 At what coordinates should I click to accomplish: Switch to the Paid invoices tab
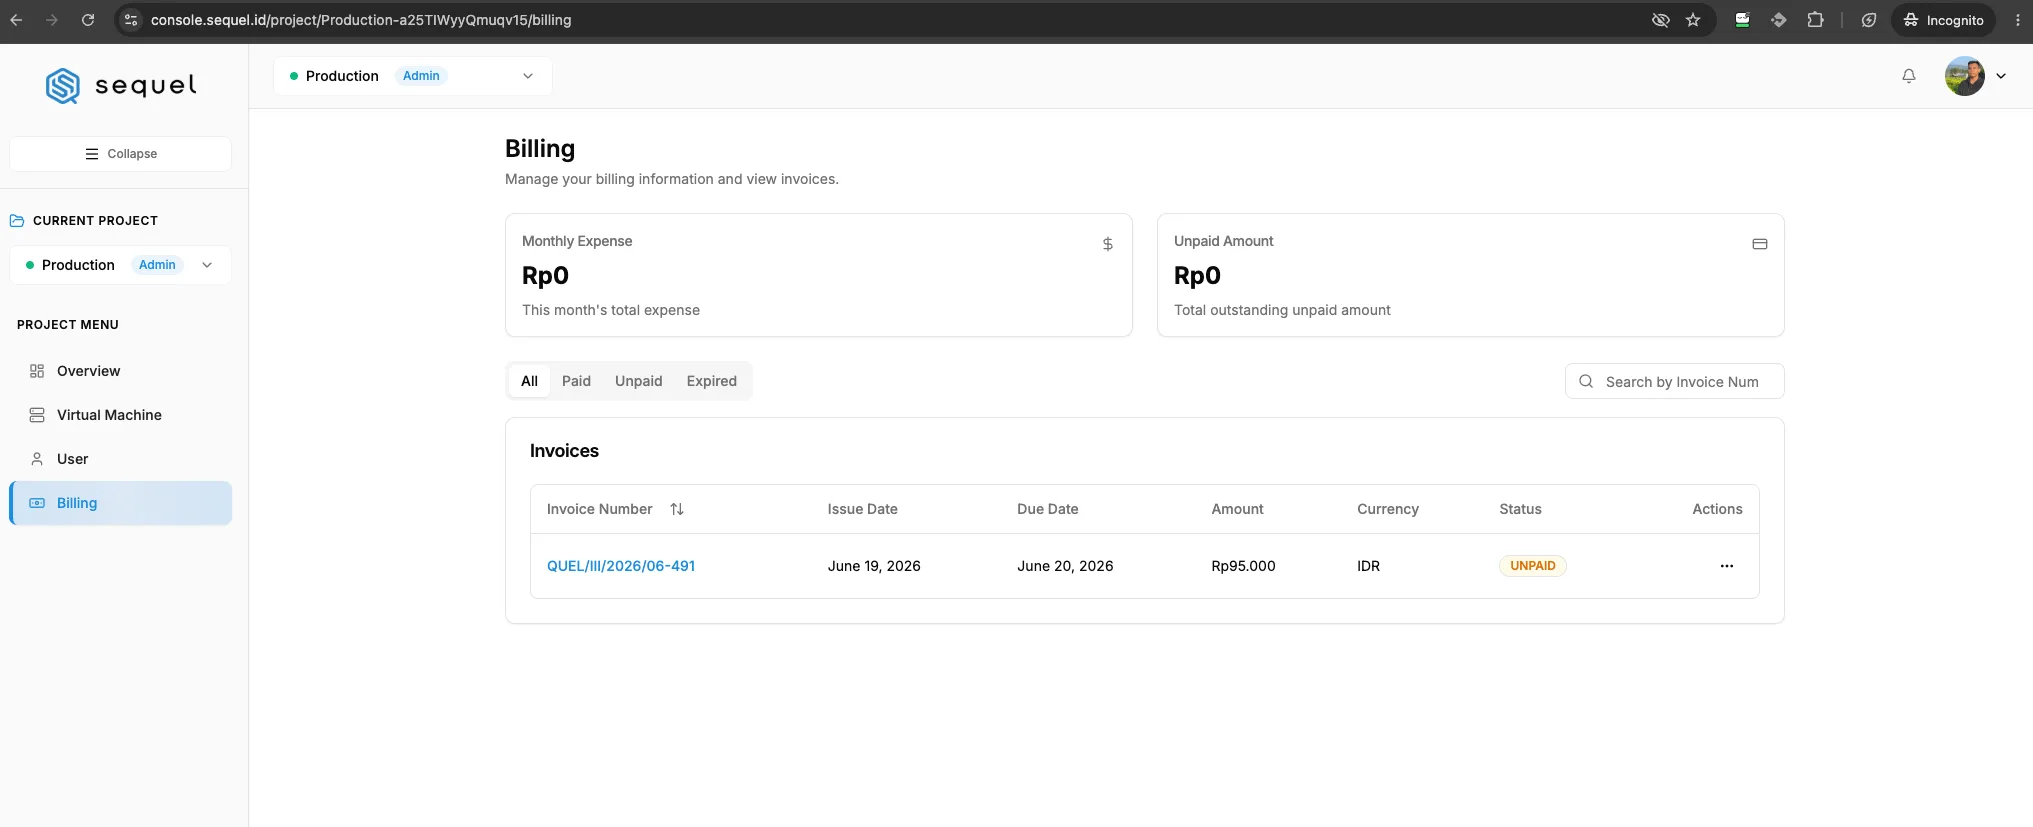[576, 381]
